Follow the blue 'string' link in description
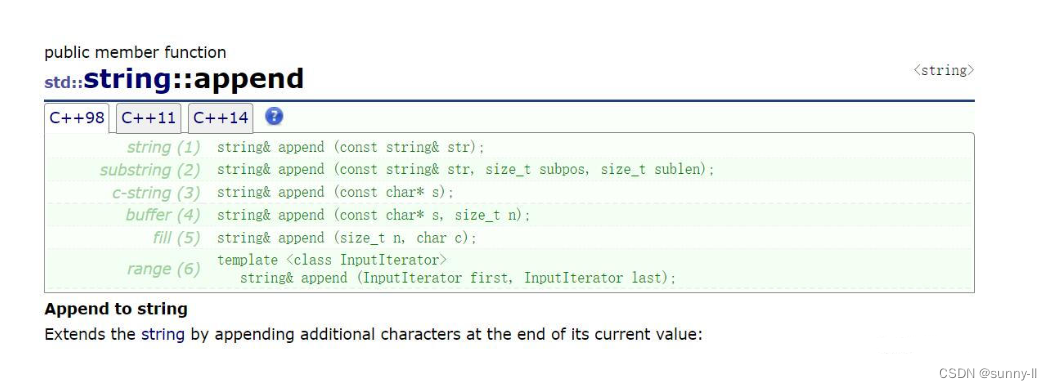This screenshot has height=390, width=1052. tap(162, 334)
